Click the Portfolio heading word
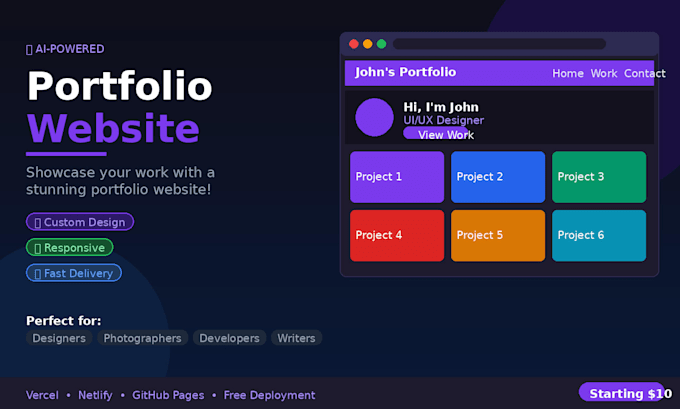This screenshot has height=409, width=680. coord(120,86)
